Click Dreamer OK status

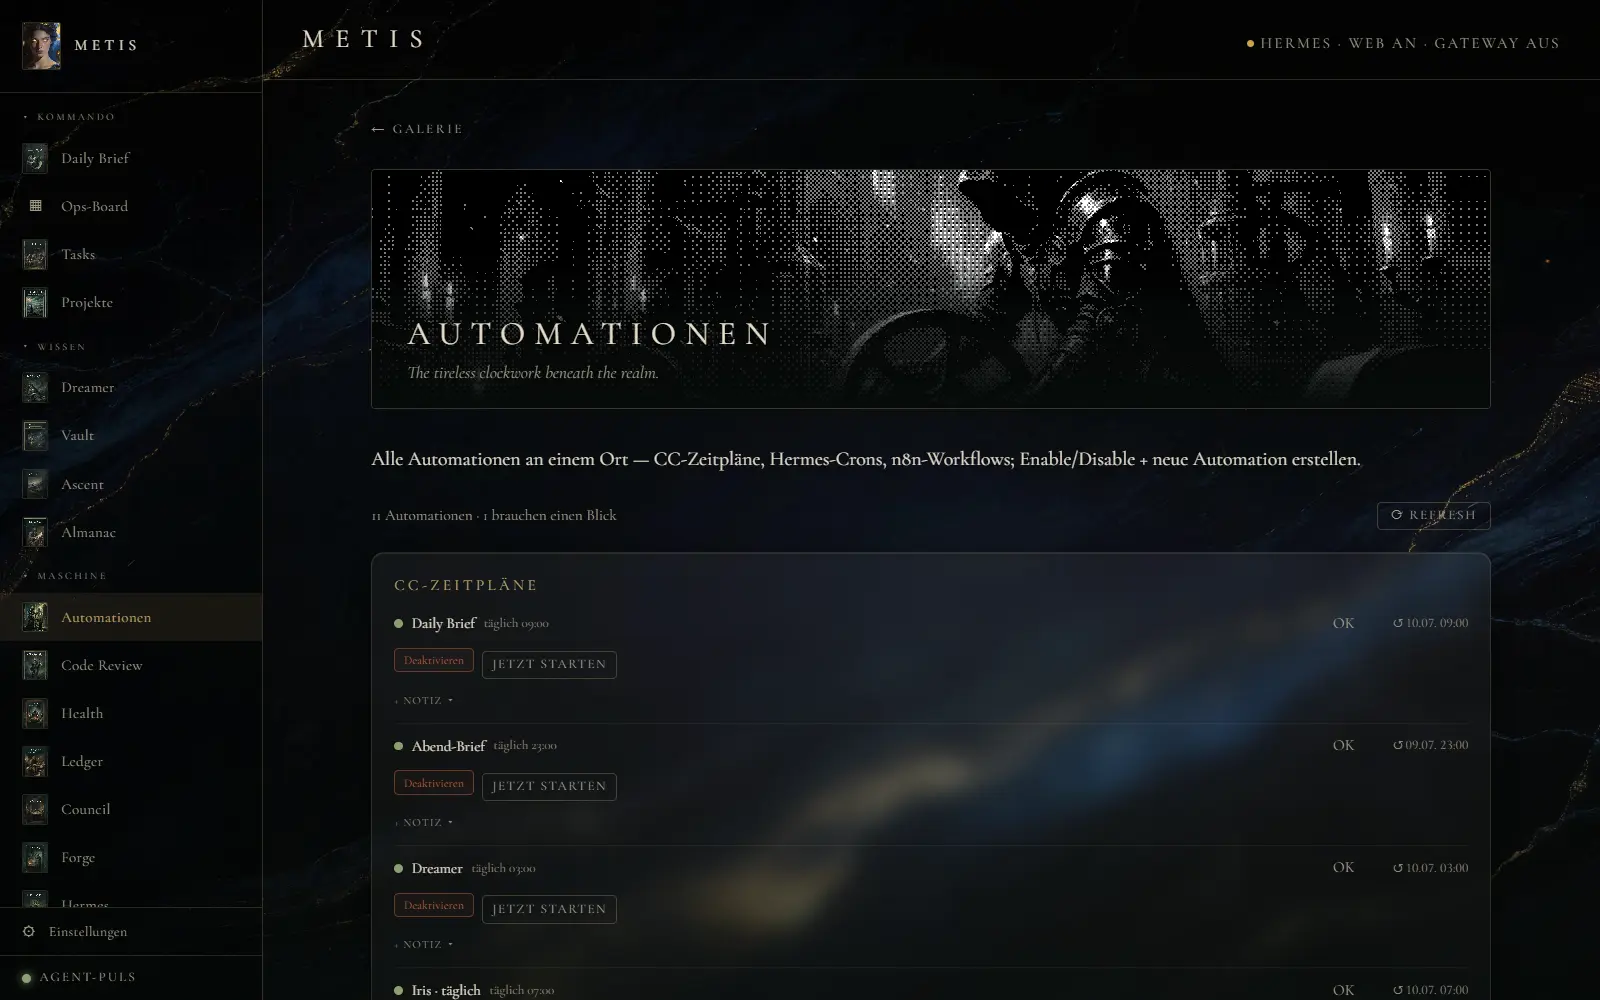(1343, 868)
